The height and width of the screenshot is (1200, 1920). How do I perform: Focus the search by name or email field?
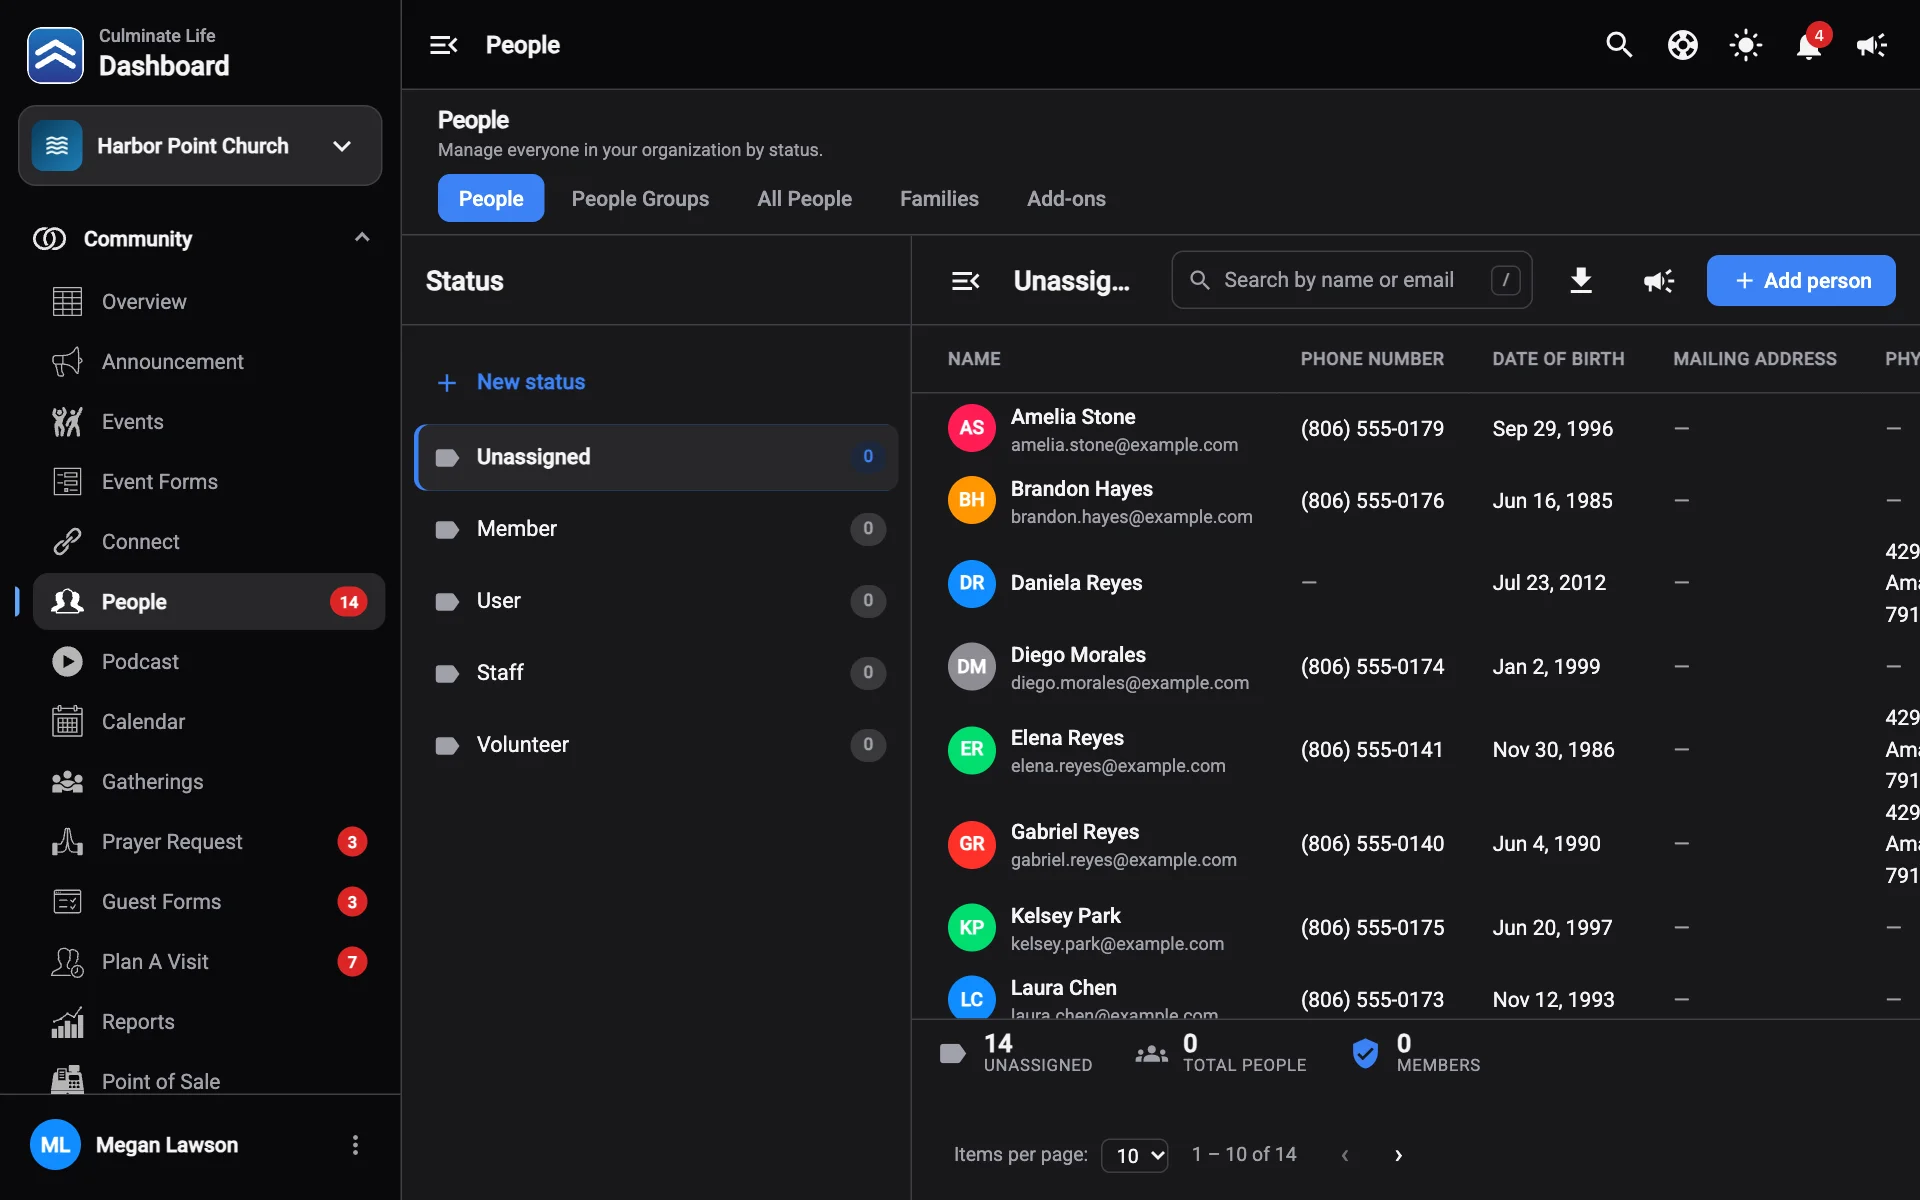[x=1351, y=280]
